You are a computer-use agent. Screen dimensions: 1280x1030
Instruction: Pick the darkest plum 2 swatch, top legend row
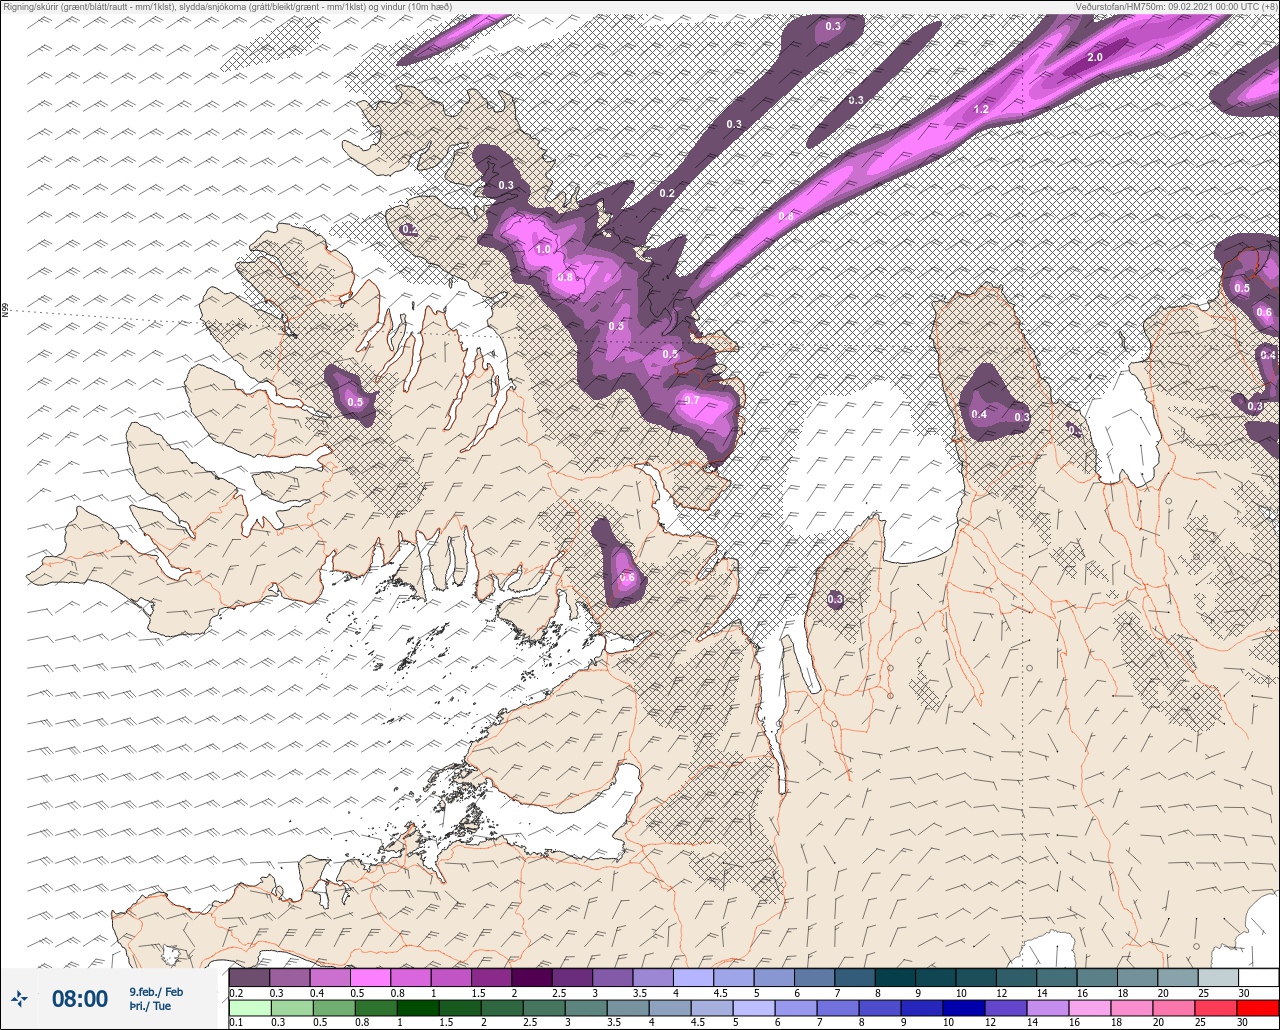532,977
